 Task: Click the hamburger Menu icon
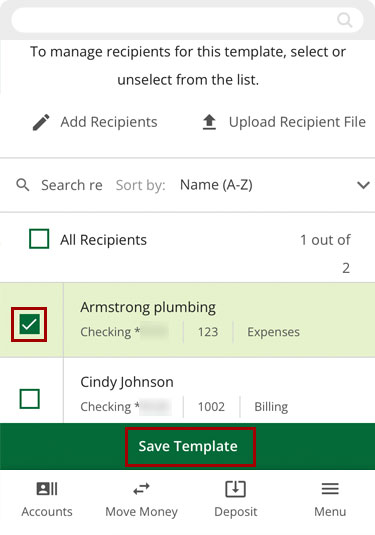tap(330, 489)
